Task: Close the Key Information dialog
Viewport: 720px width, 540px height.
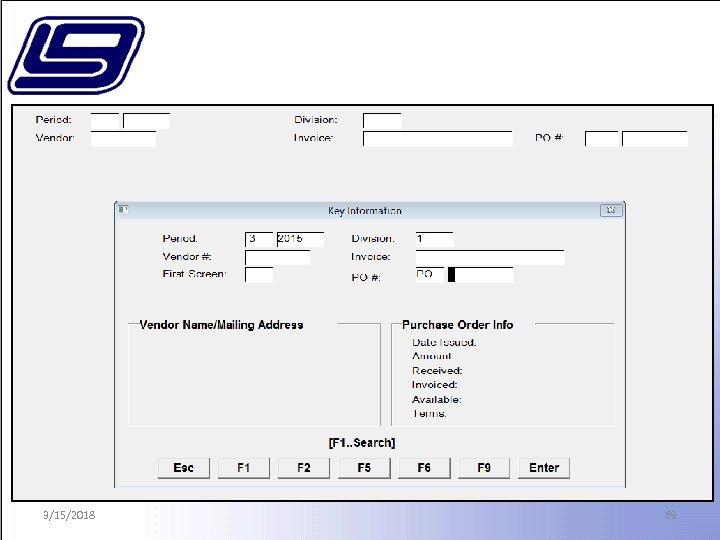Action: click(611, 210)
